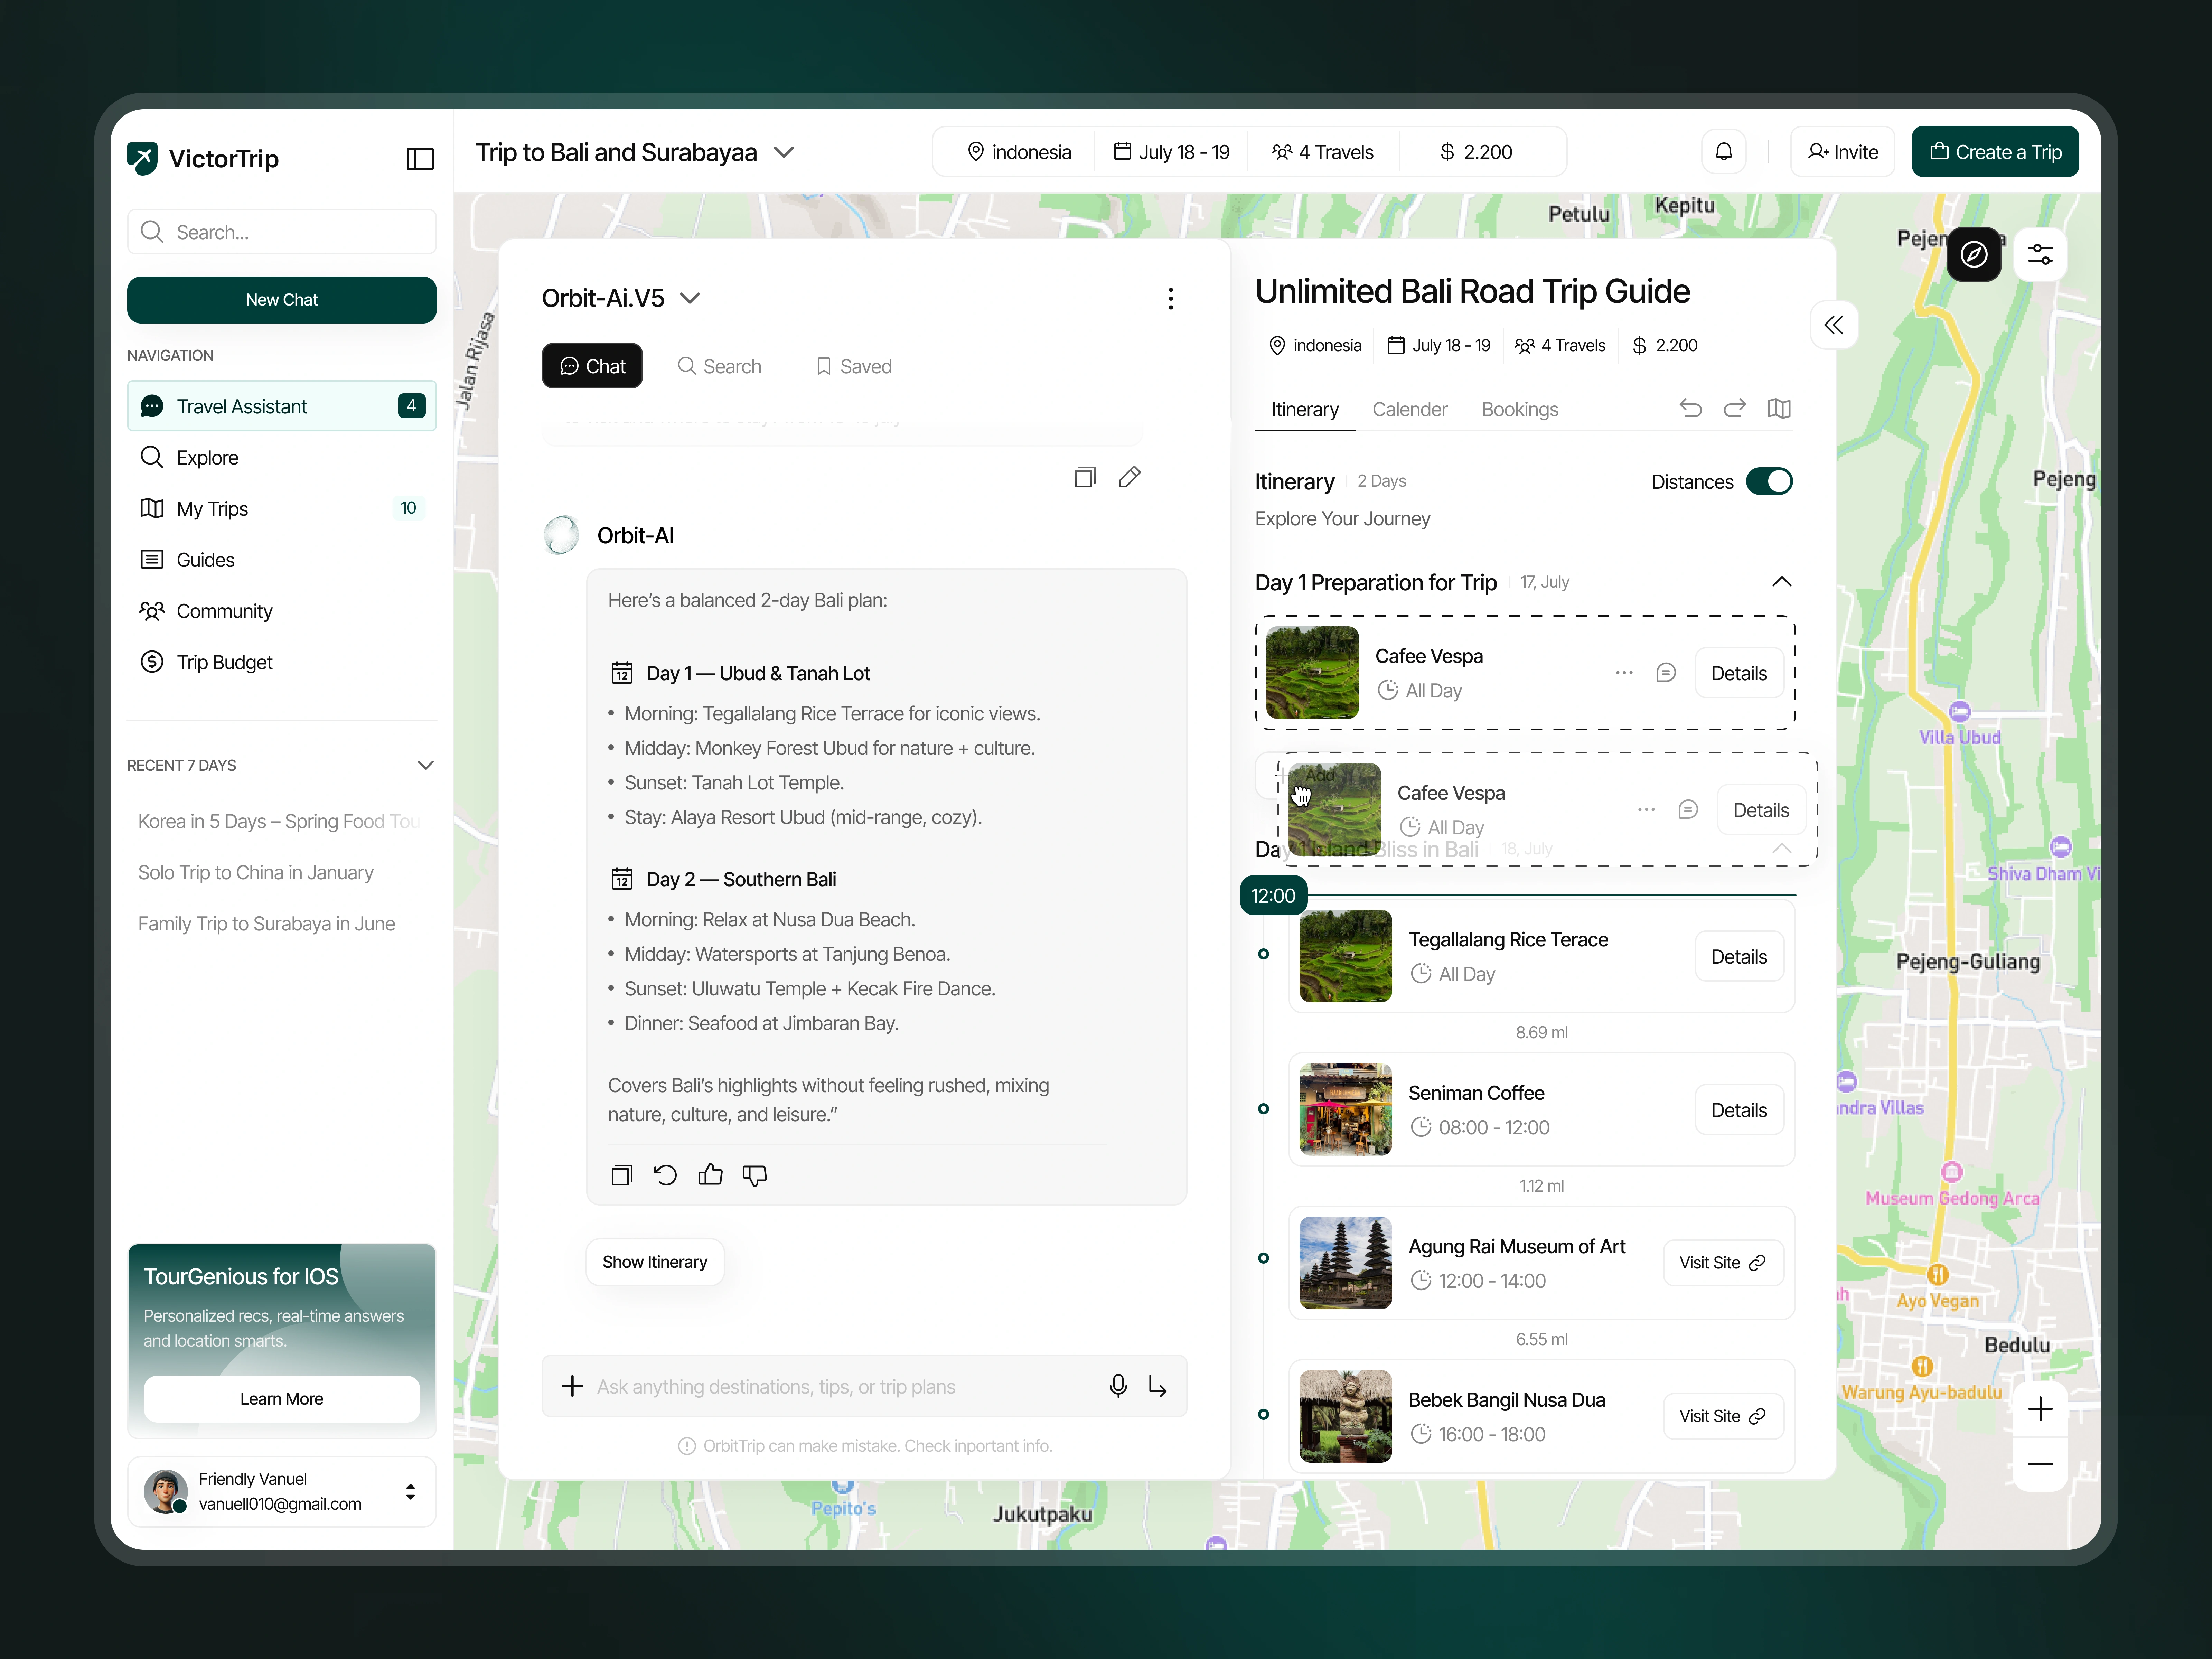Open Details for Seniman Coffee
2212x1659 pixels.
point(1739,1110)
